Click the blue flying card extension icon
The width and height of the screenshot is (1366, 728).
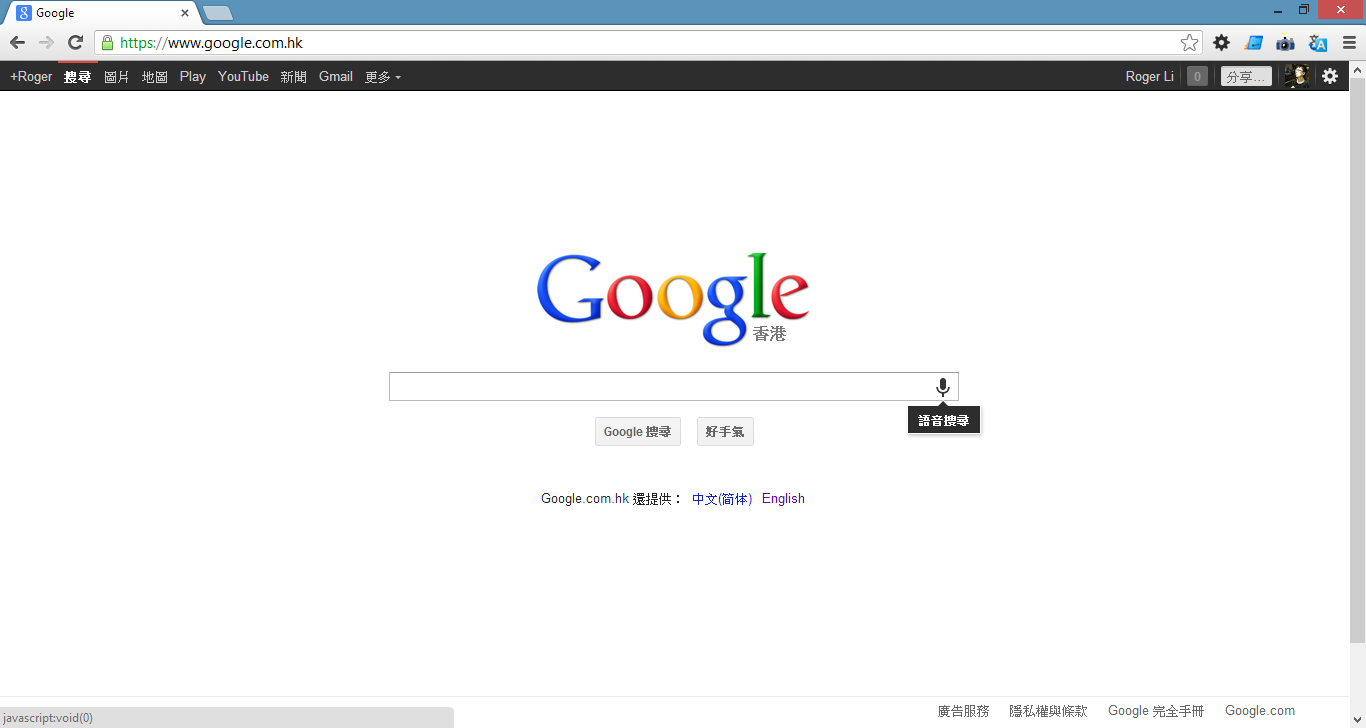coord(1253,43)
